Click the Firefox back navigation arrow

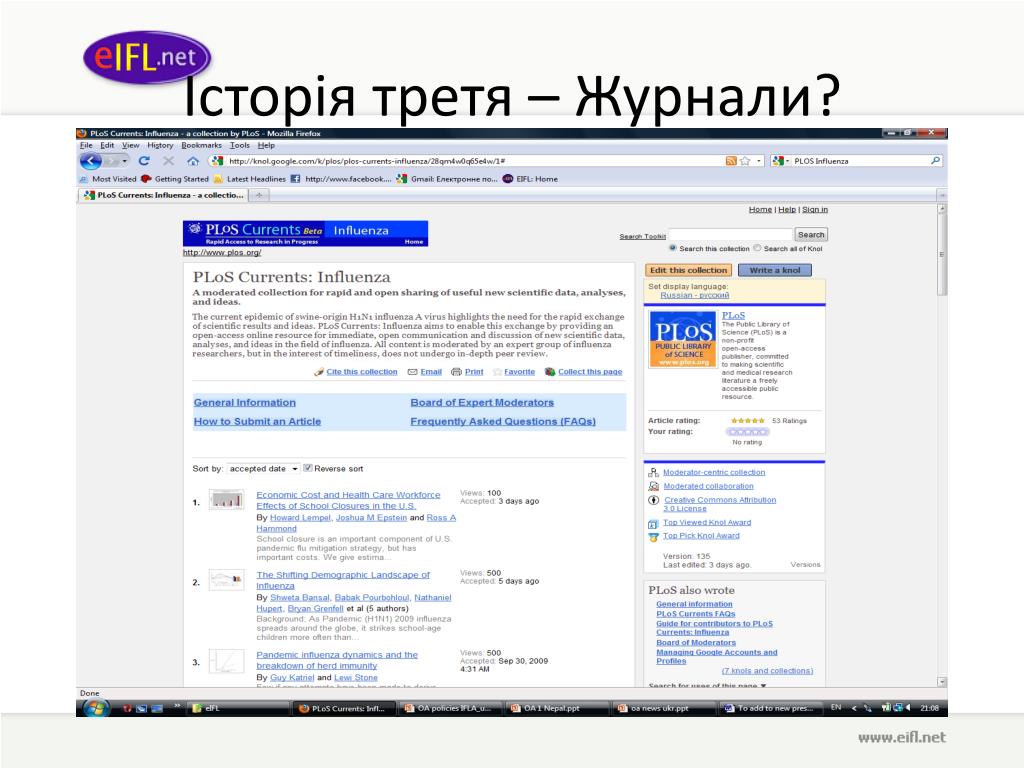pyautogui.click(x=91, y=161)
